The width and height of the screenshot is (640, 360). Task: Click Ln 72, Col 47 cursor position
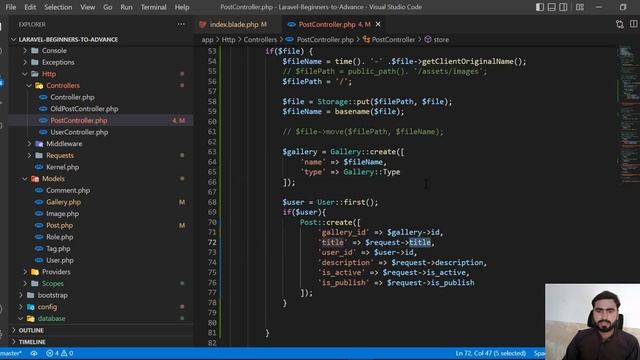(490, 353)
